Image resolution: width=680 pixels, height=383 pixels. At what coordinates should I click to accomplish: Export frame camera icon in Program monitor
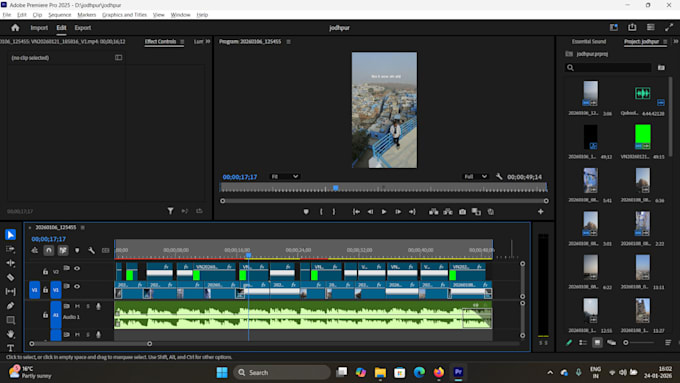point(462,212)
